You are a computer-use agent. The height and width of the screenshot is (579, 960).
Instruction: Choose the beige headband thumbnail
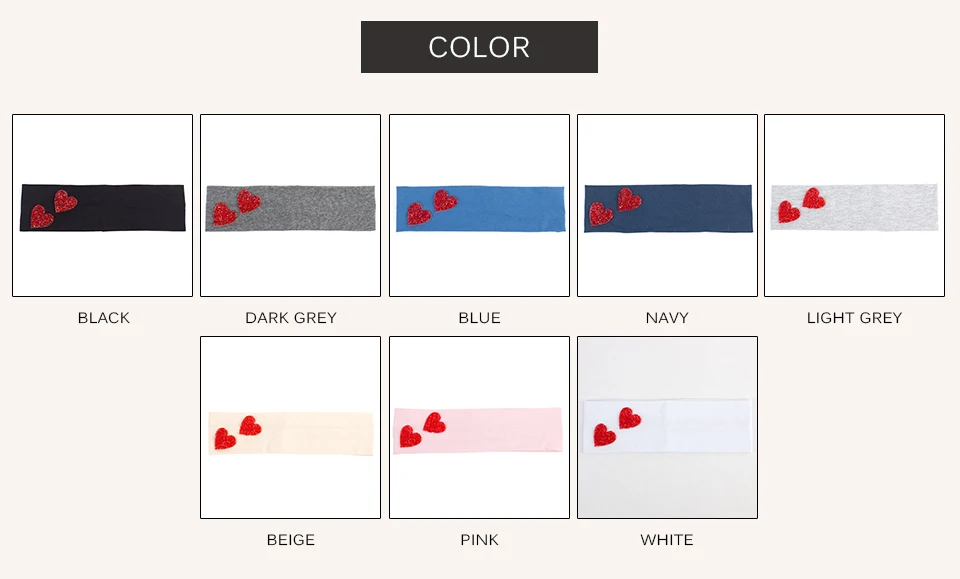[x=290, y=427]
